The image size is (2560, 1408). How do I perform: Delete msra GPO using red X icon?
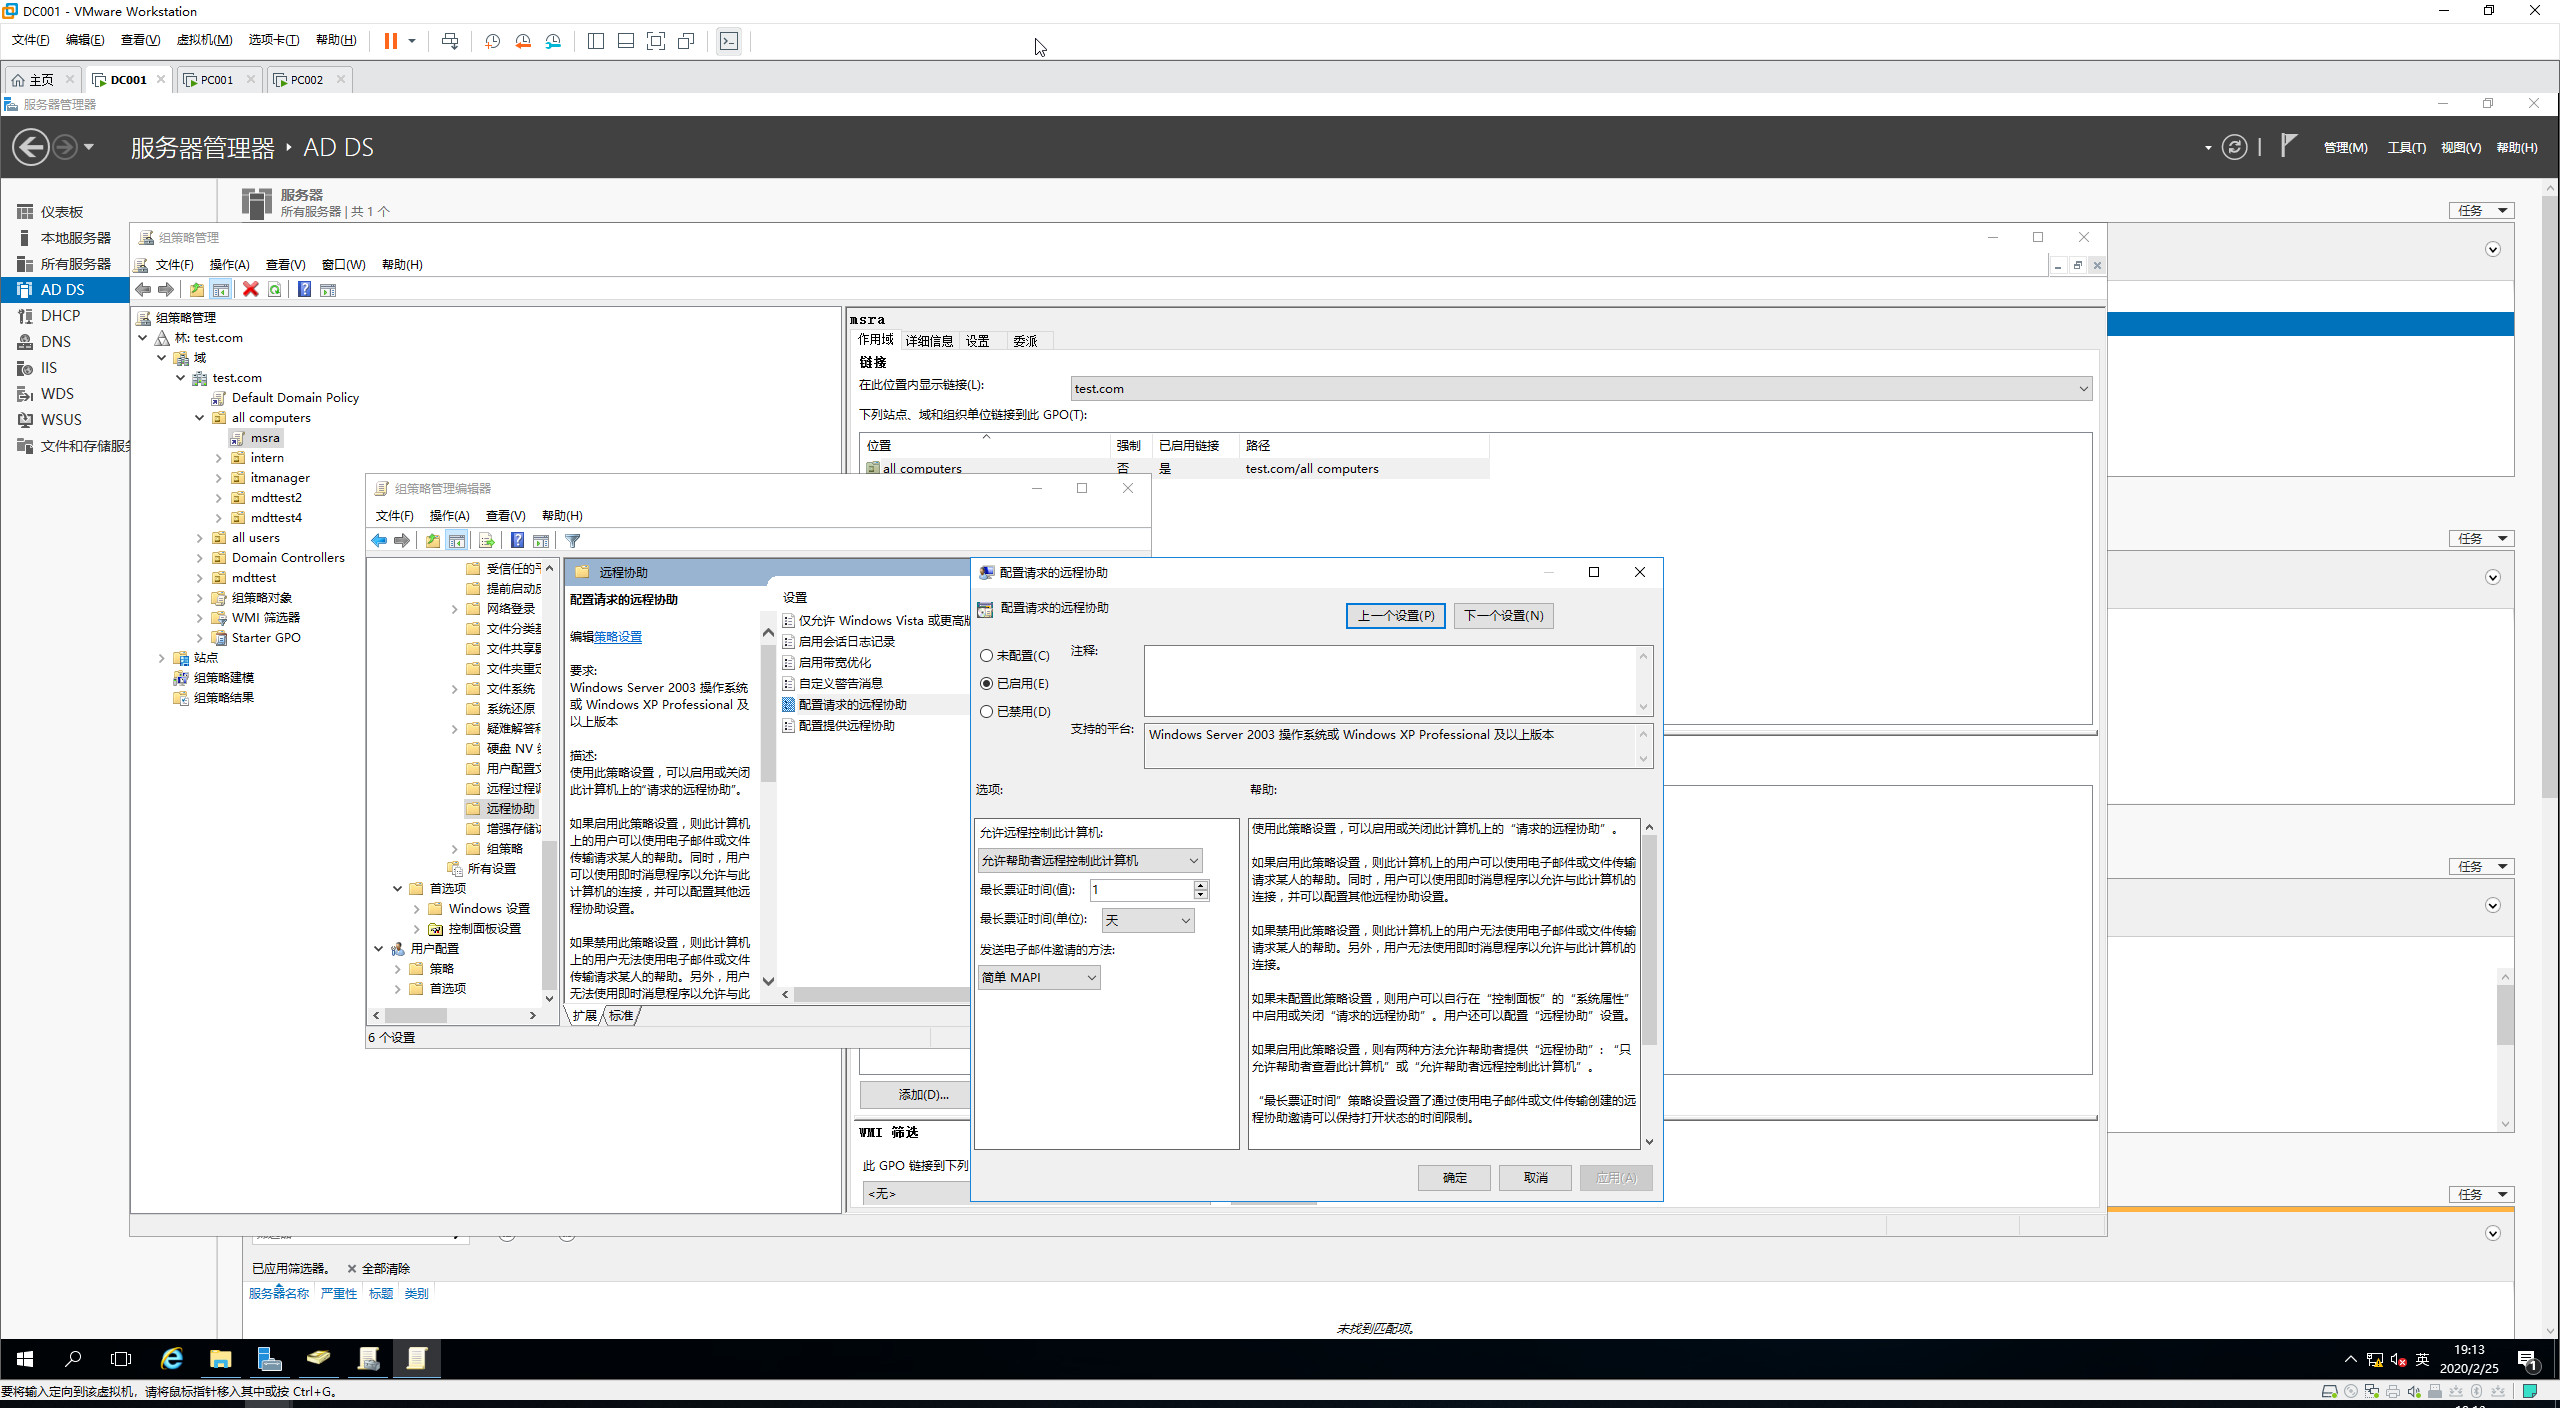tap(250, 290)
